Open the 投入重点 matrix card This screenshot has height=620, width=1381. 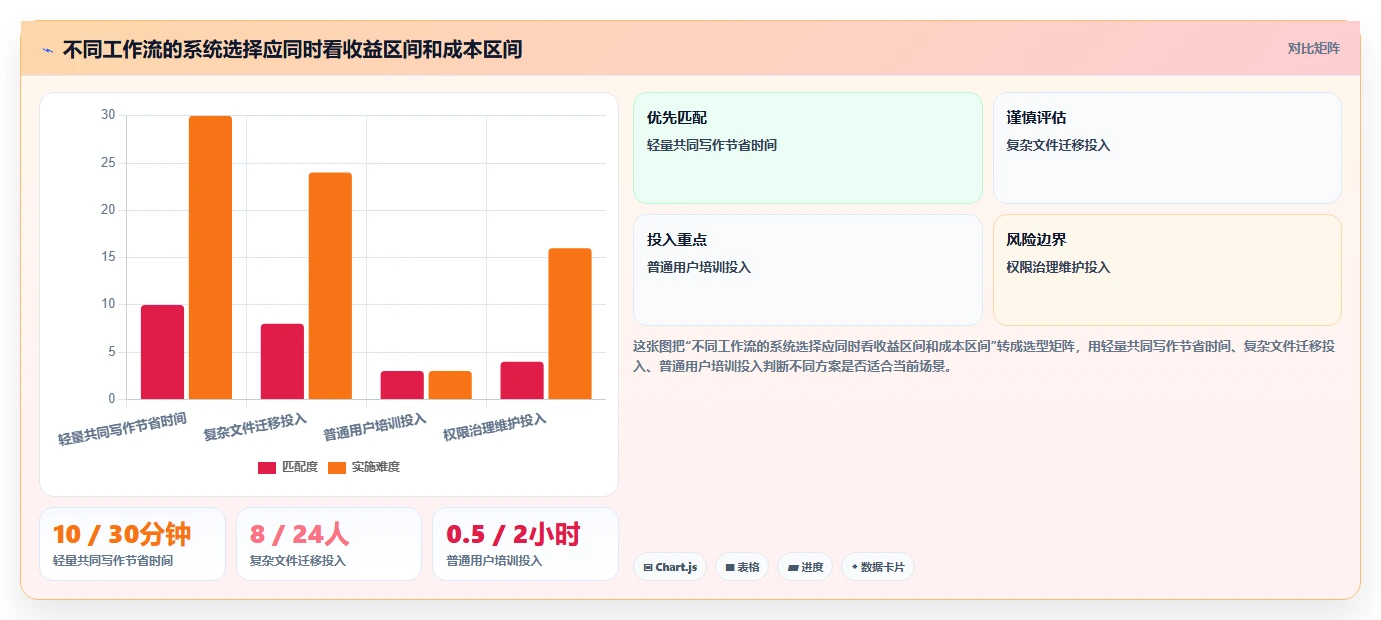point(808,270)
